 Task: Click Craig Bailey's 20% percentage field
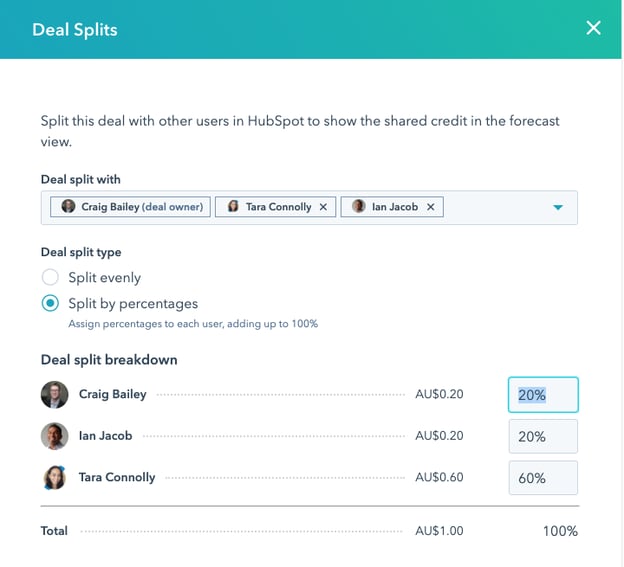point(543,395)
